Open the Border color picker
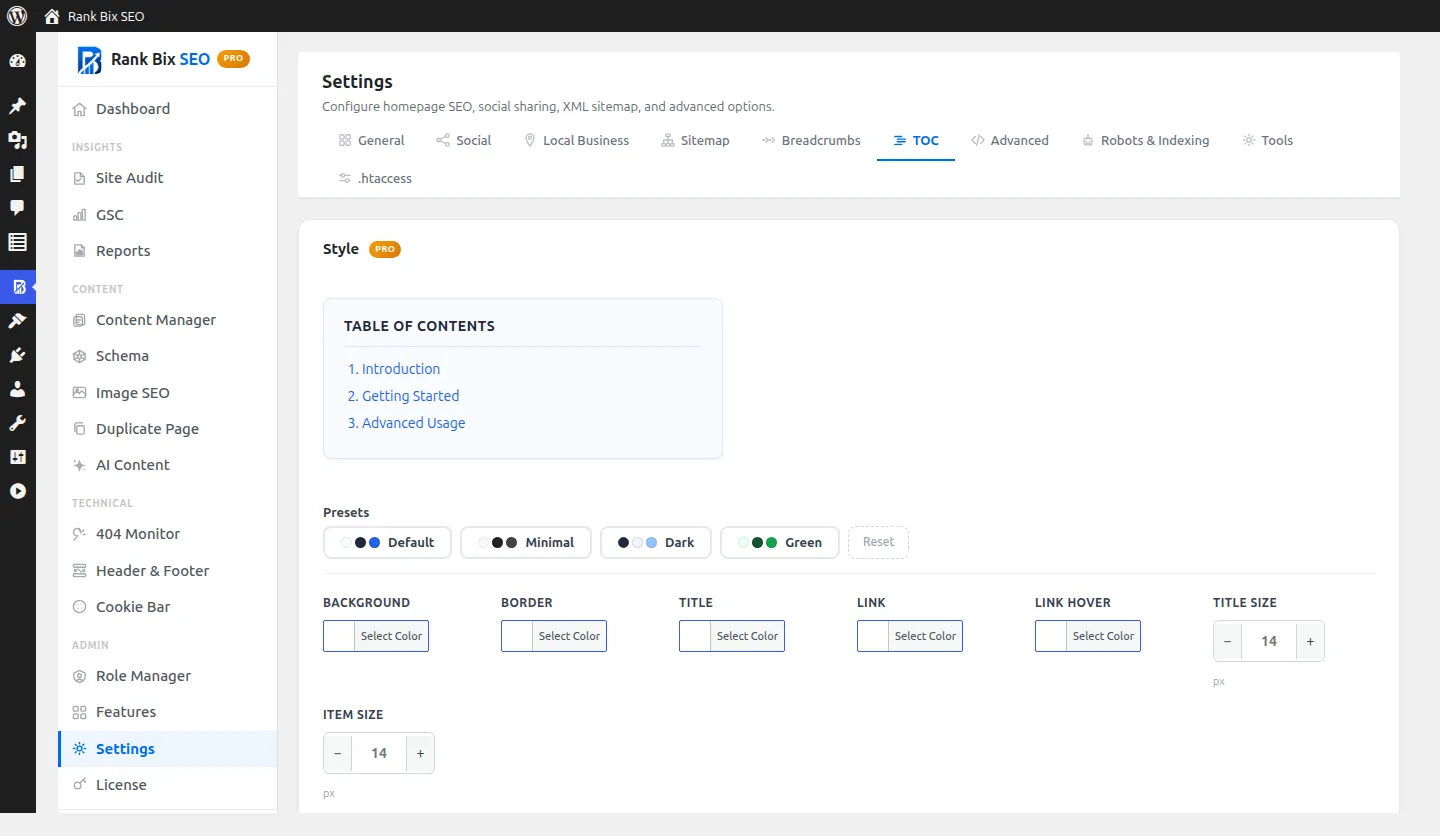Viewport: 1440px width, 836px height. [x=554, y=636]
